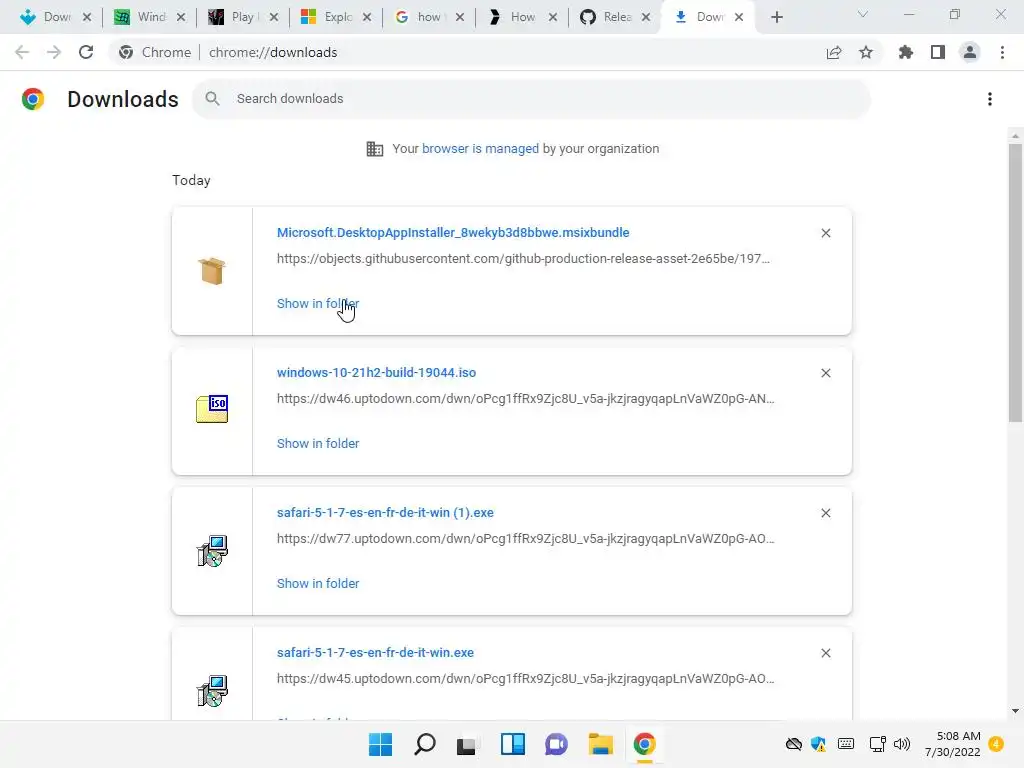Open Chat app on the taskbar

coord(556,744)
